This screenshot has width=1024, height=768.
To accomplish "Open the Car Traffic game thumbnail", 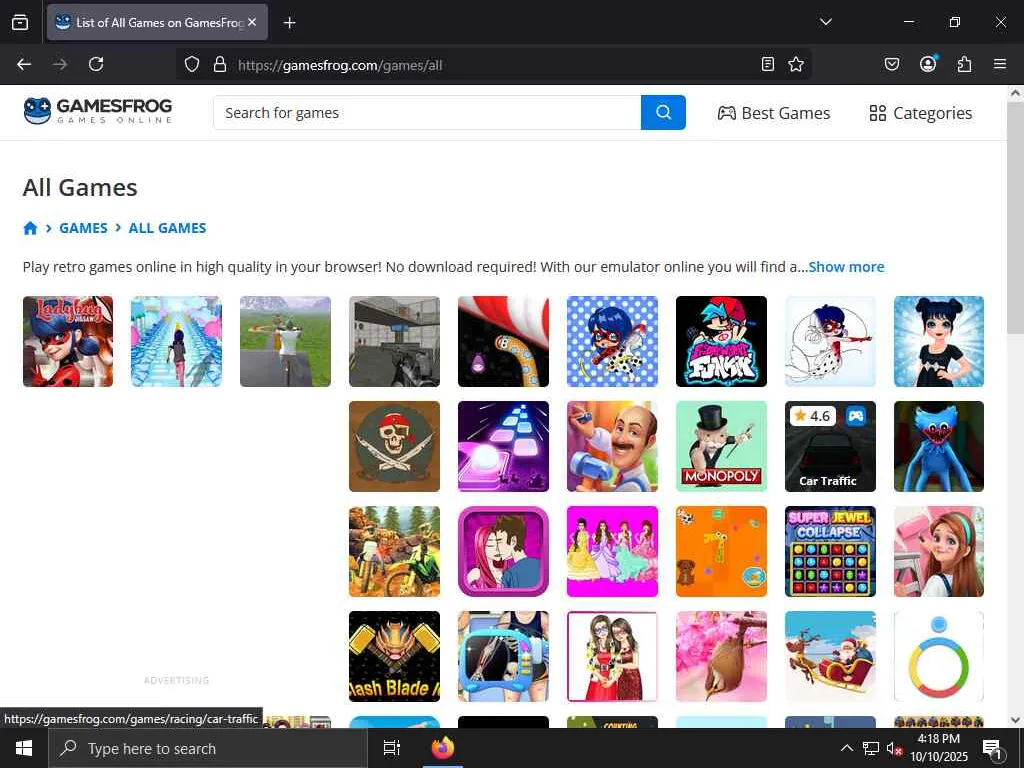I will 830,446.
